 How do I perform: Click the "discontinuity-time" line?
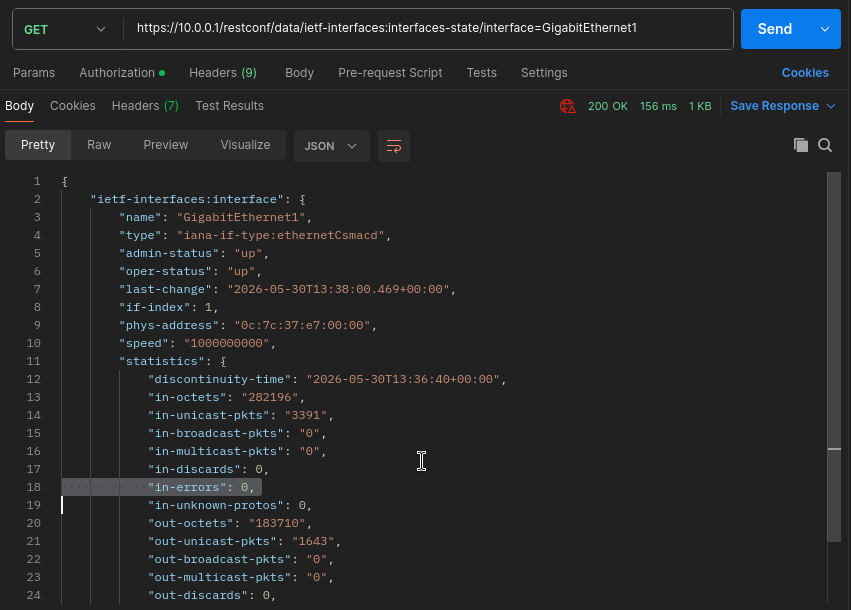327,379
